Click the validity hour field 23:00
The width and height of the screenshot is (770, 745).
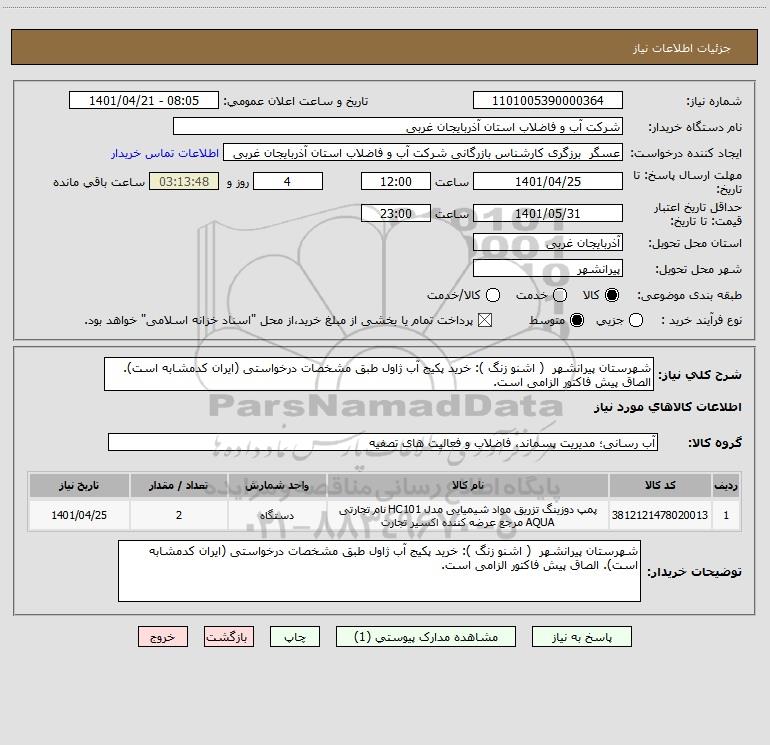396,213
